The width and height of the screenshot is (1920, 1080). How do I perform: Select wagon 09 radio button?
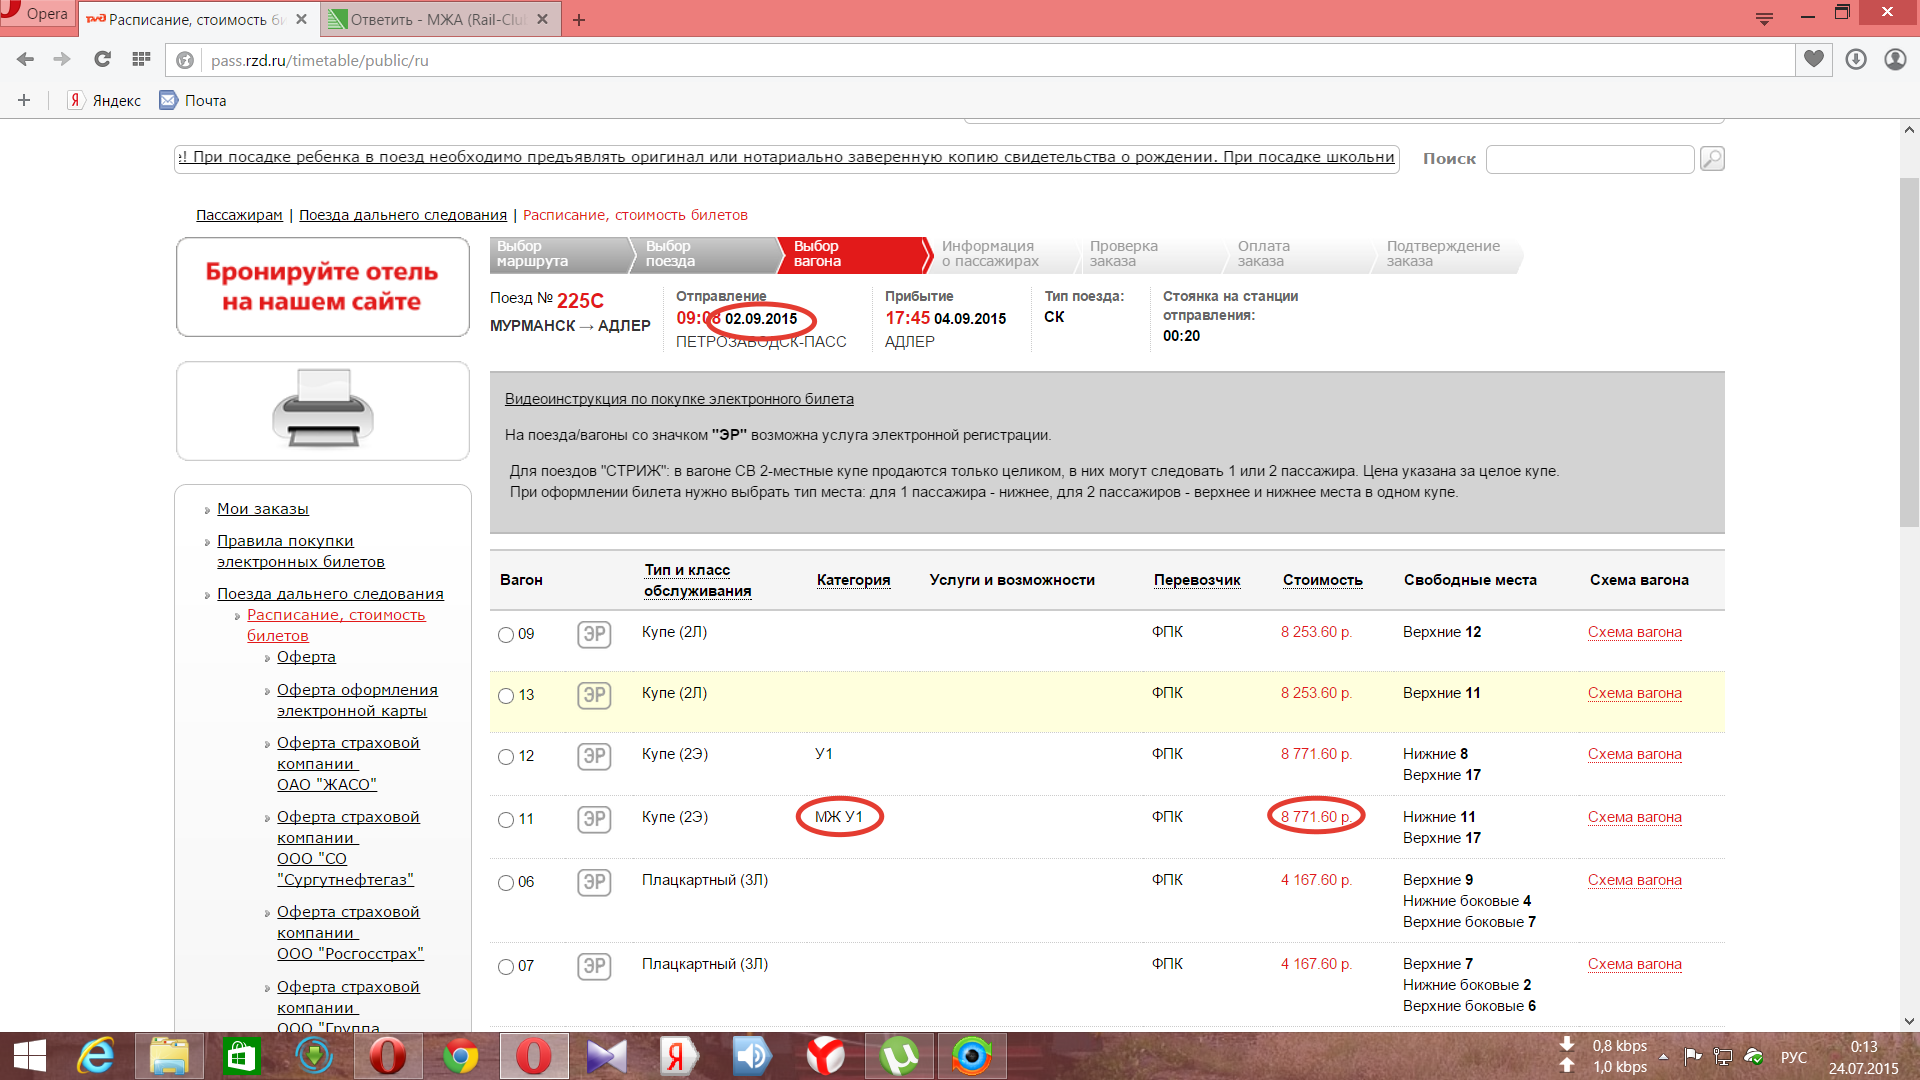(506, 635)
